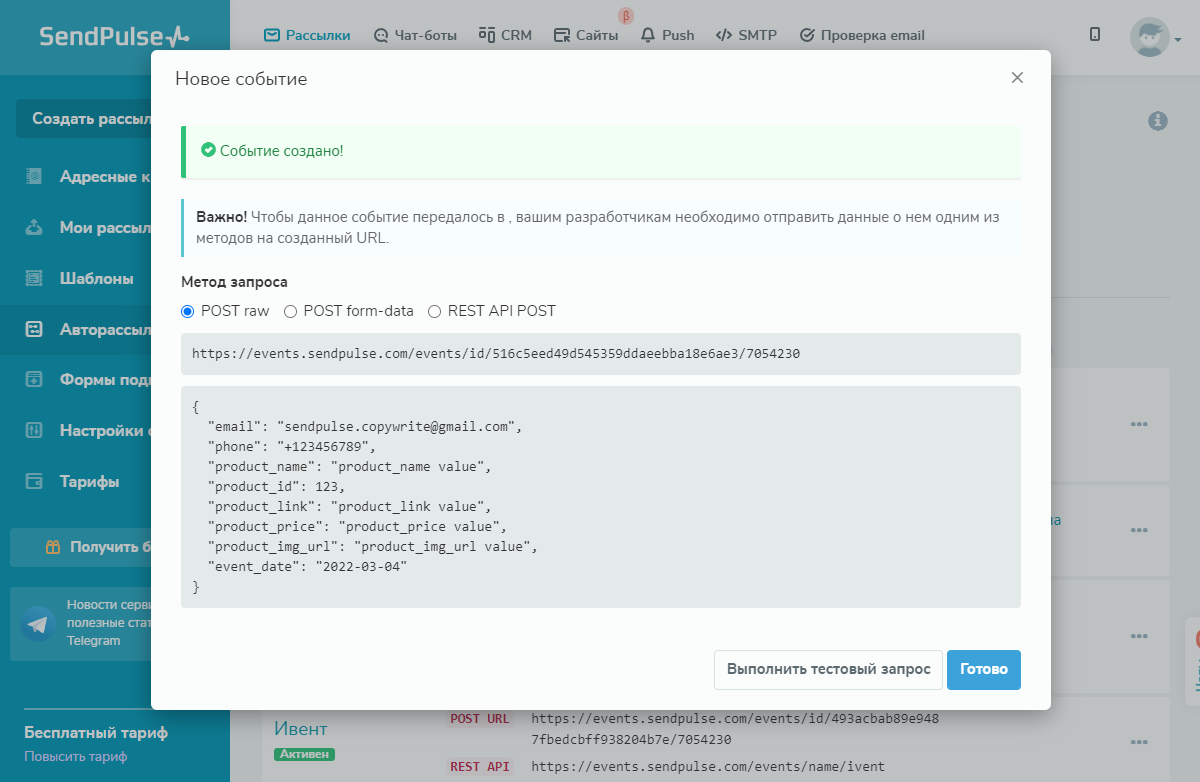The image size is (1200, 782).
Task: Open three-dots menu for Ивент row
Action: [x=1139, y=742]
